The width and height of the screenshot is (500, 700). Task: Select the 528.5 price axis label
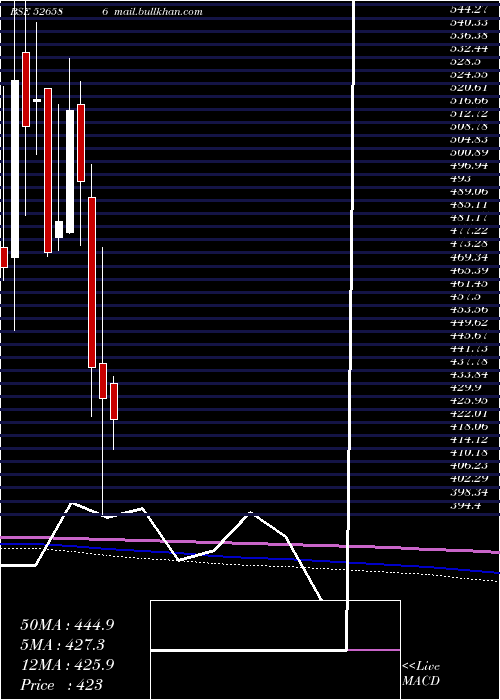coord(465,60)
